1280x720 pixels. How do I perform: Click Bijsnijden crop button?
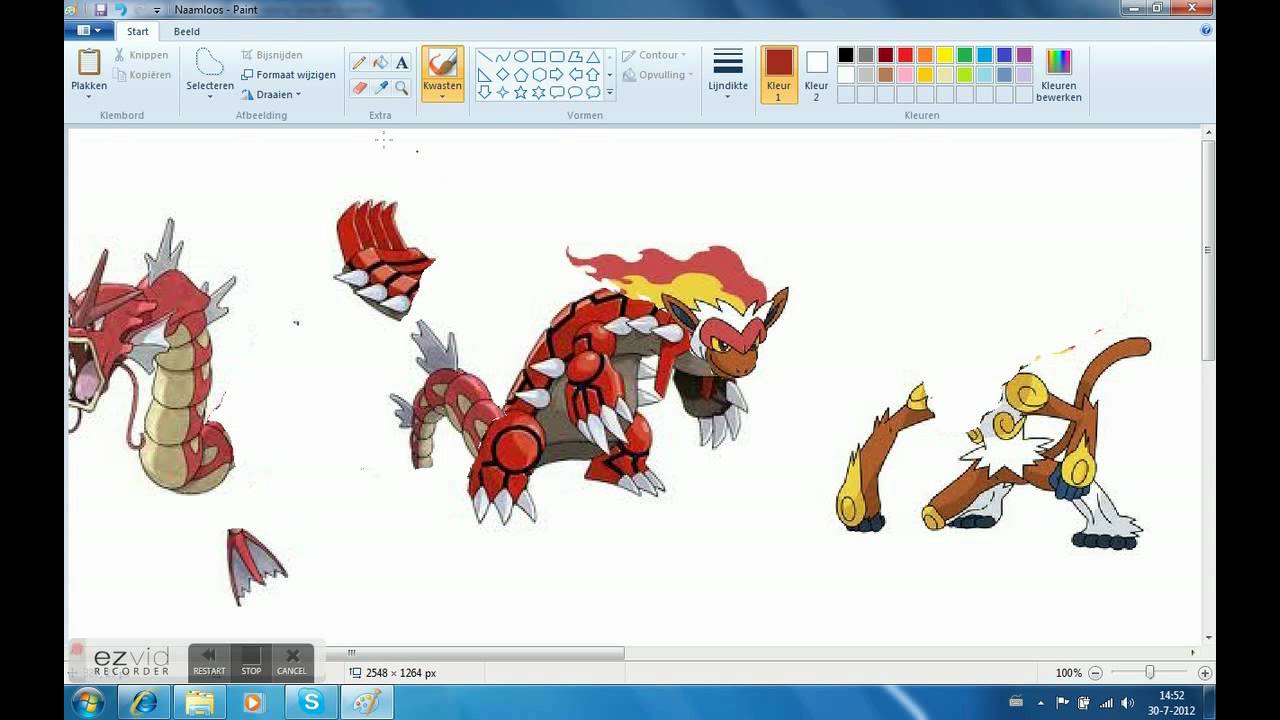point(272,55)
